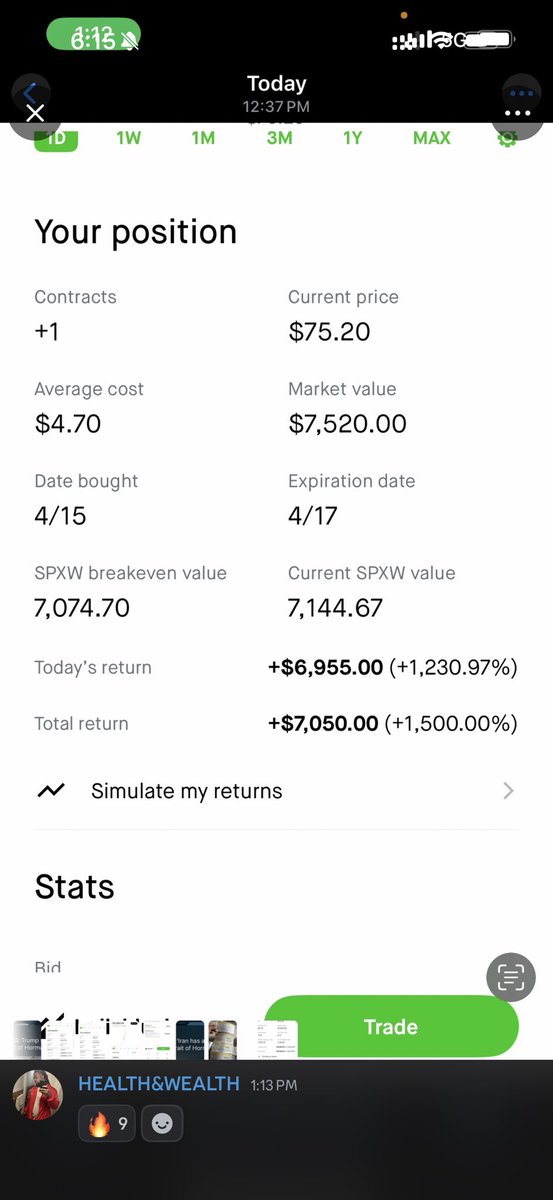
Task: Switch chart range to 1M
Action: 203,138
